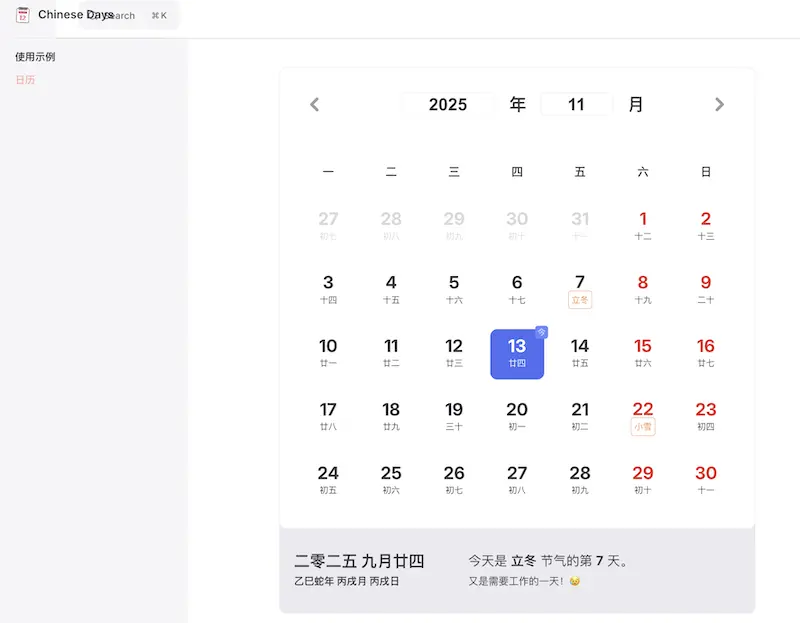This screenshot has width=800, height=623.
Task: Click the 立冬 solar term badge on November 7
Action: click(x=580, y=299)
